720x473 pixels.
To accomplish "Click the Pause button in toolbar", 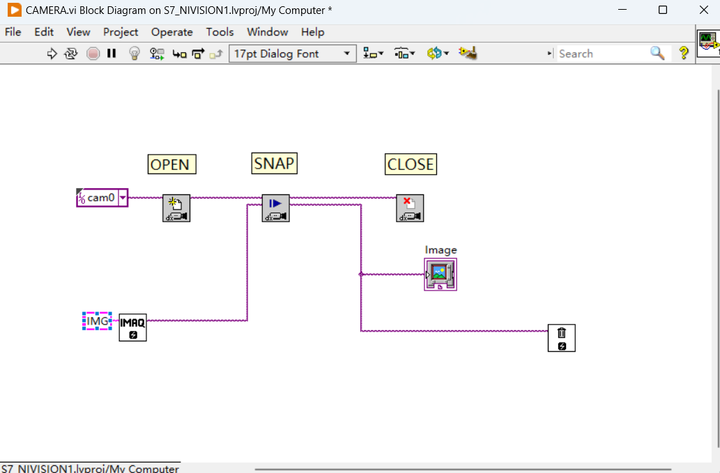I will pos(112,54).
